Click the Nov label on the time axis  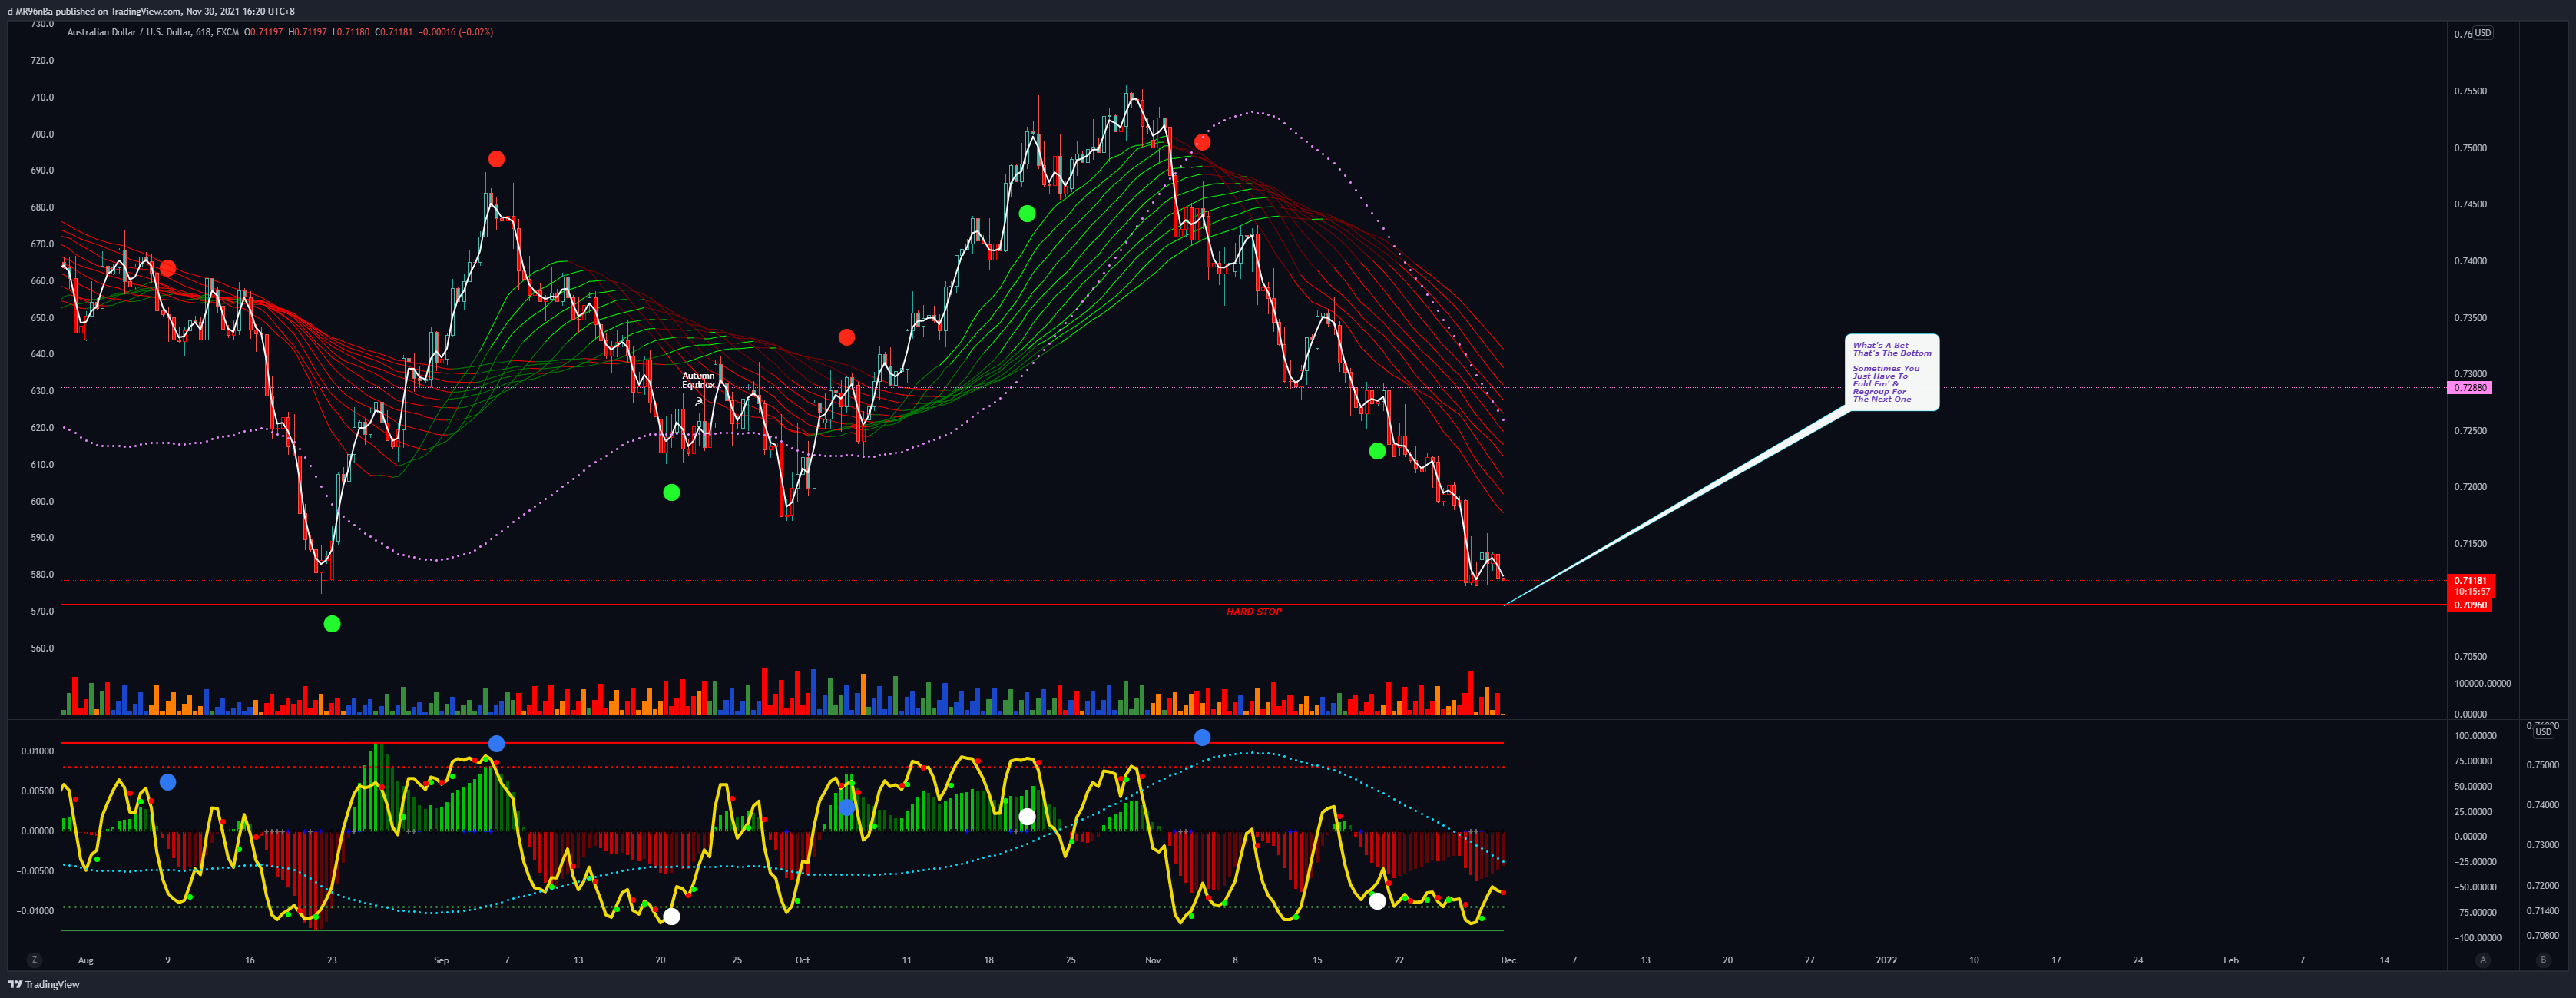pos(1153,960)
